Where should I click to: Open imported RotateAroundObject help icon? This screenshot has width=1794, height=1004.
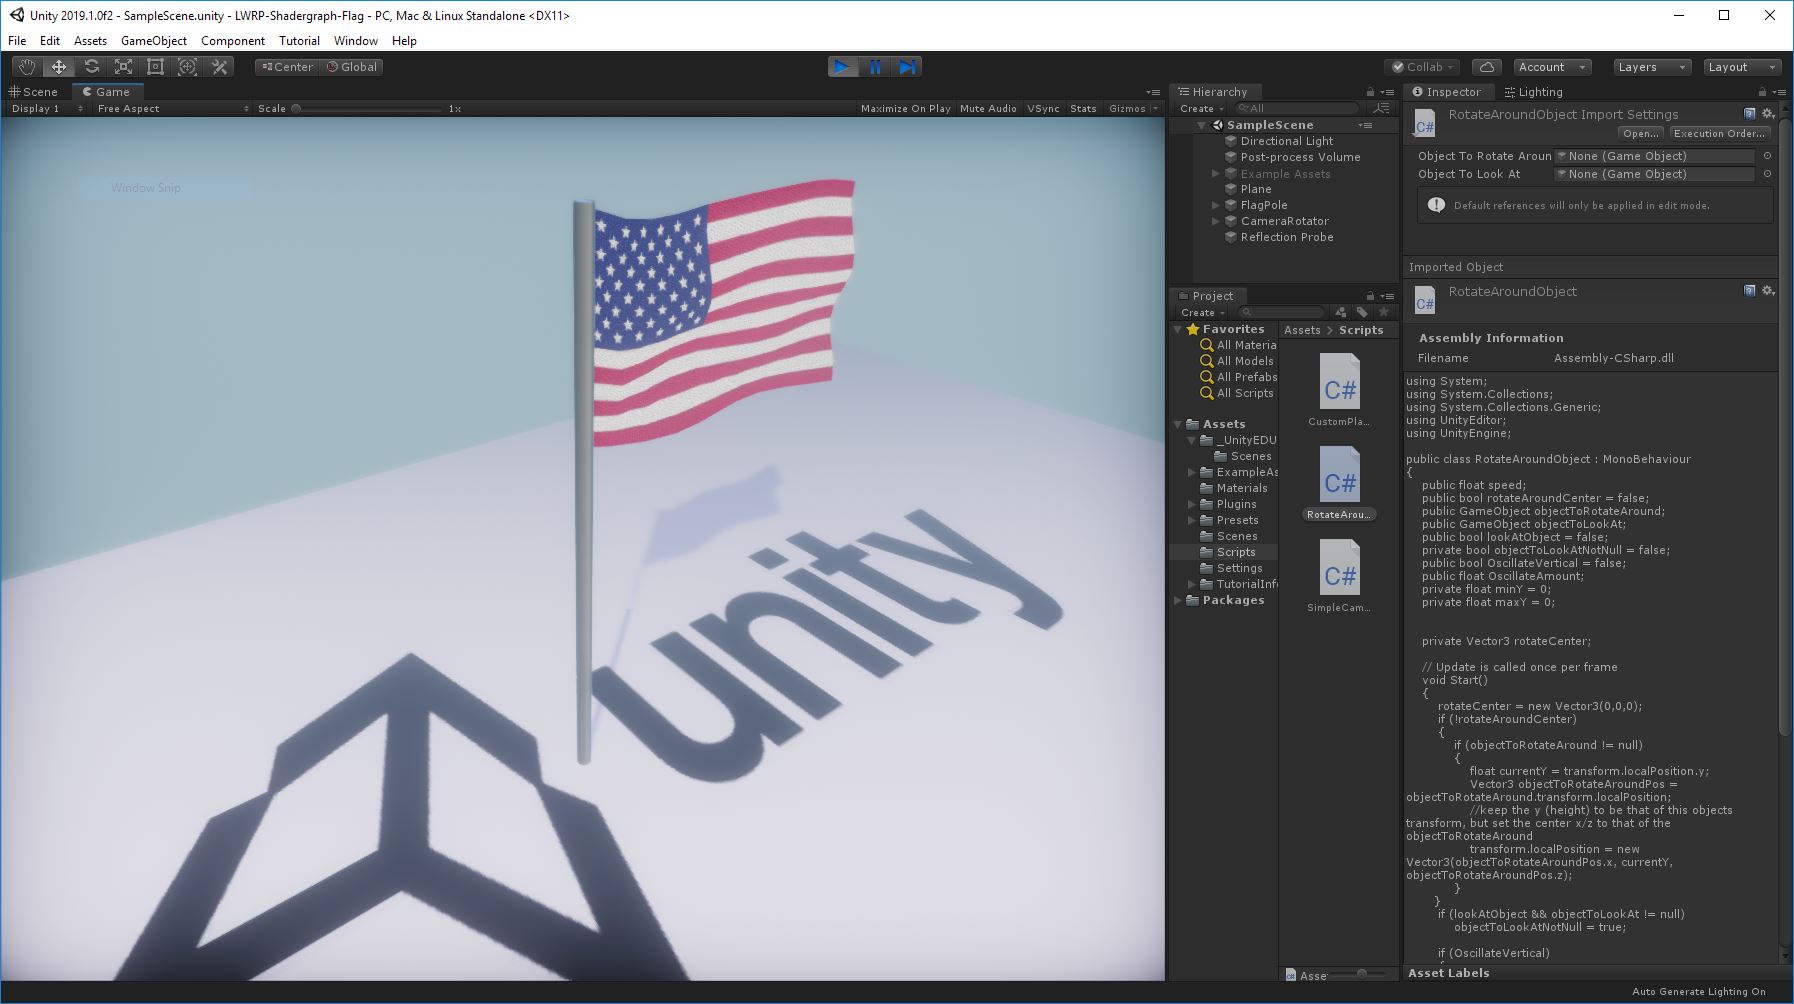(1750, 291)
